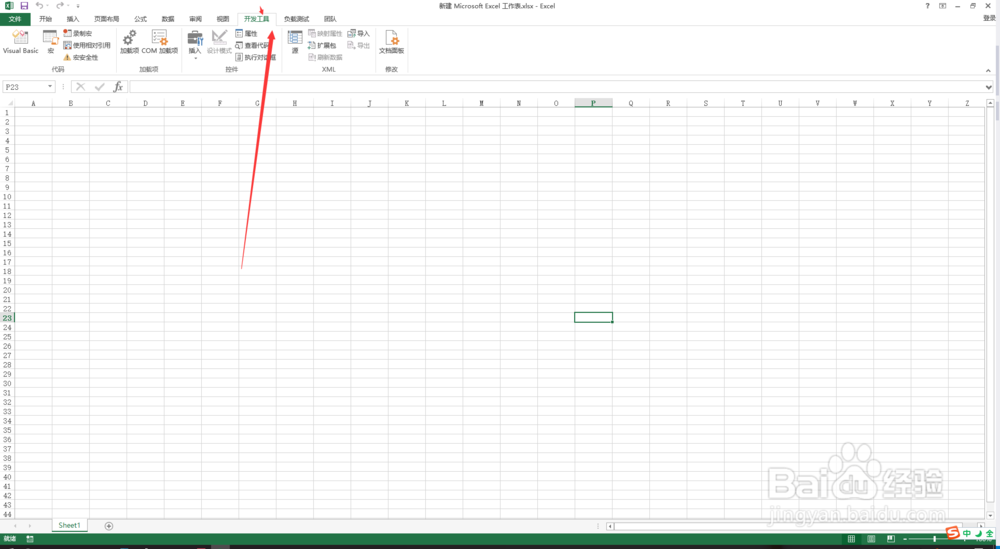Screen dimensions: 1000x549
Task: Open the 宏 macros dialog
Action: [x=50, y=42]
